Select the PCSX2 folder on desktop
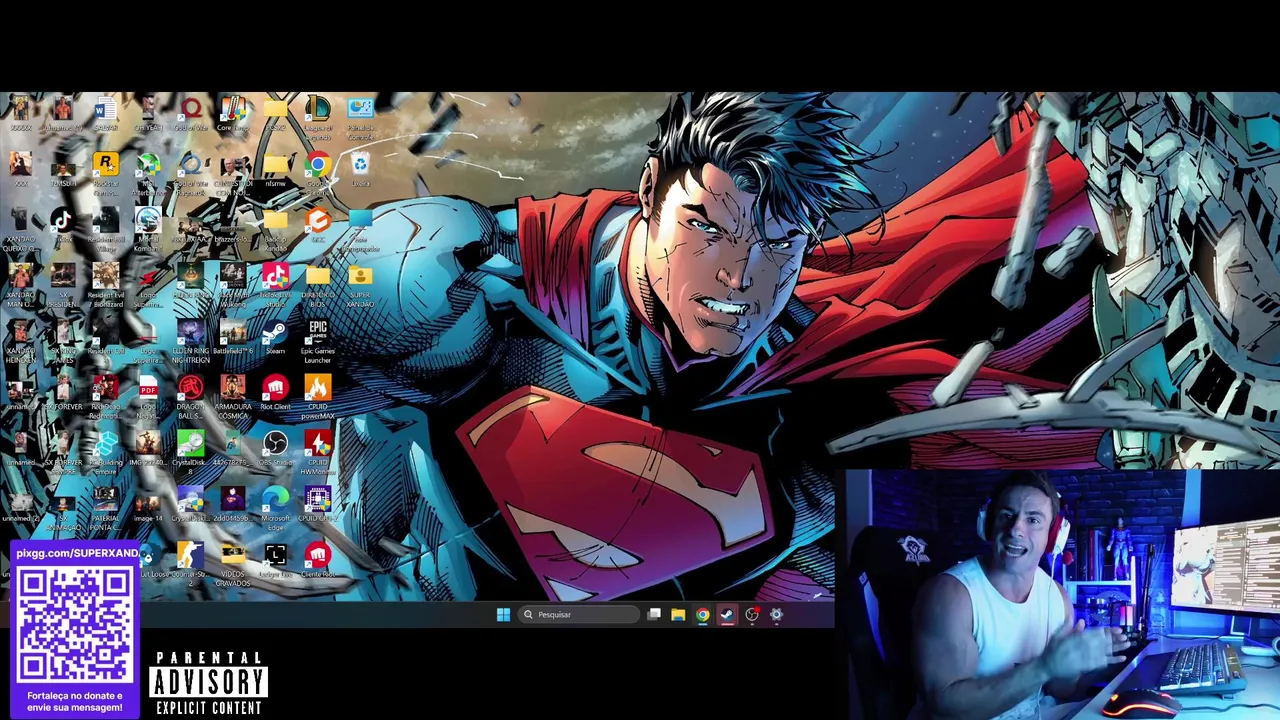This screenshot has width=1280, height=720. point(276,114)
